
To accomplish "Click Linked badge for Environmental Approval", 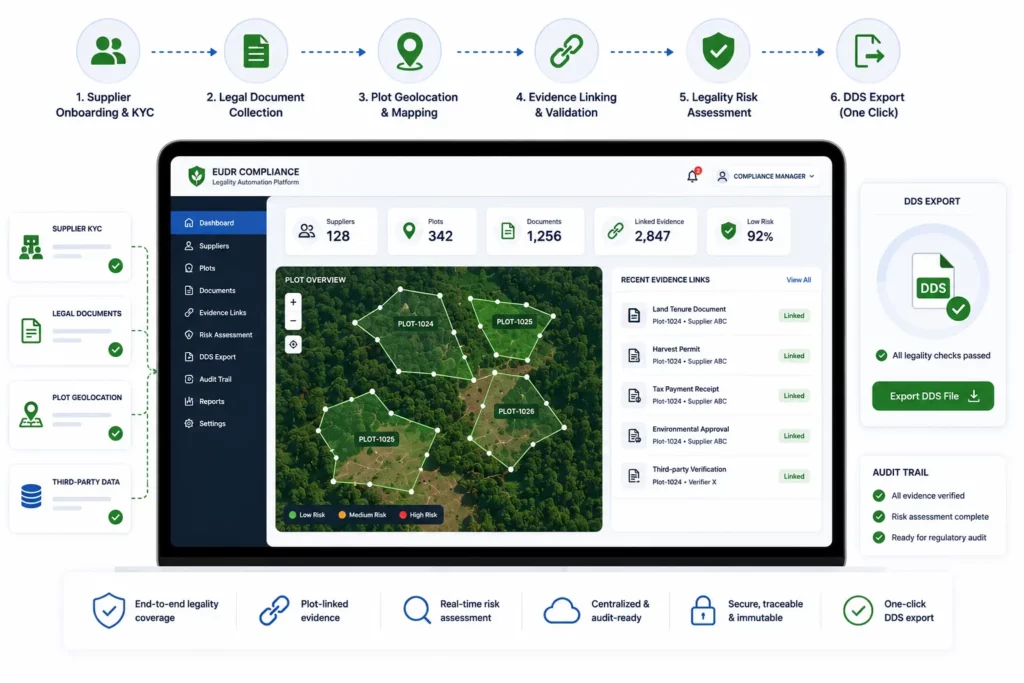I will pos(793,436).
